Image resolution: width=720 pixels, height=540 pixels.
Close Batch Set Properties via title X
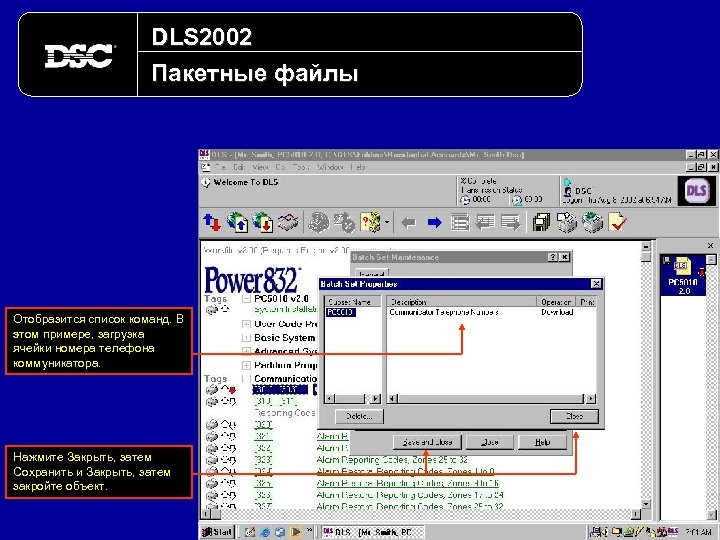click(596, 284)
